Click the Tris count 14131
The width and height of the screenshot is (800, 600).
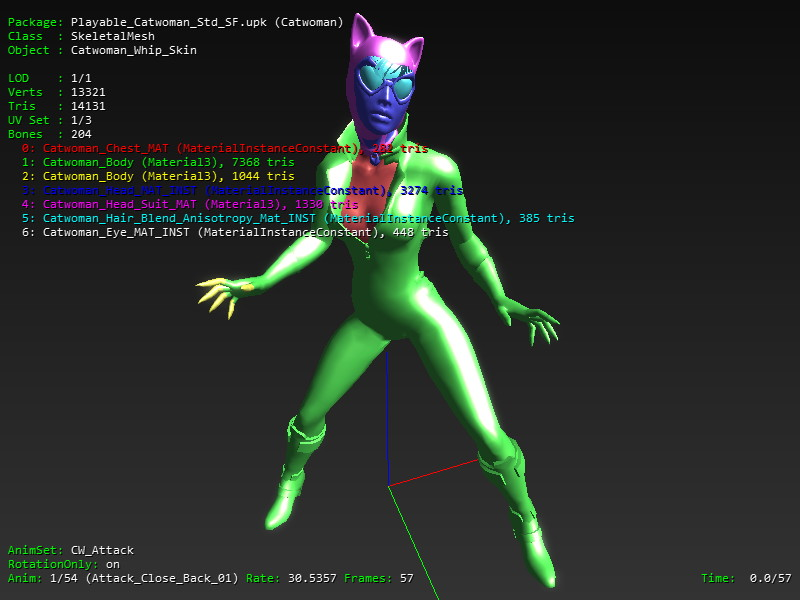pyautogui.click(x=88, y=106)
